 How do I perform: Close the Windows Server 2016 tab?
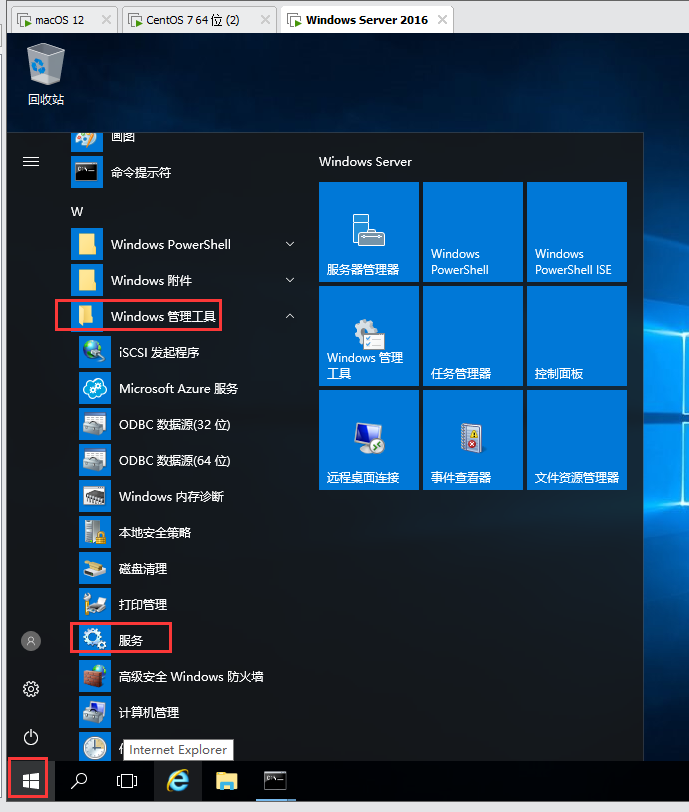pos(442,20)
